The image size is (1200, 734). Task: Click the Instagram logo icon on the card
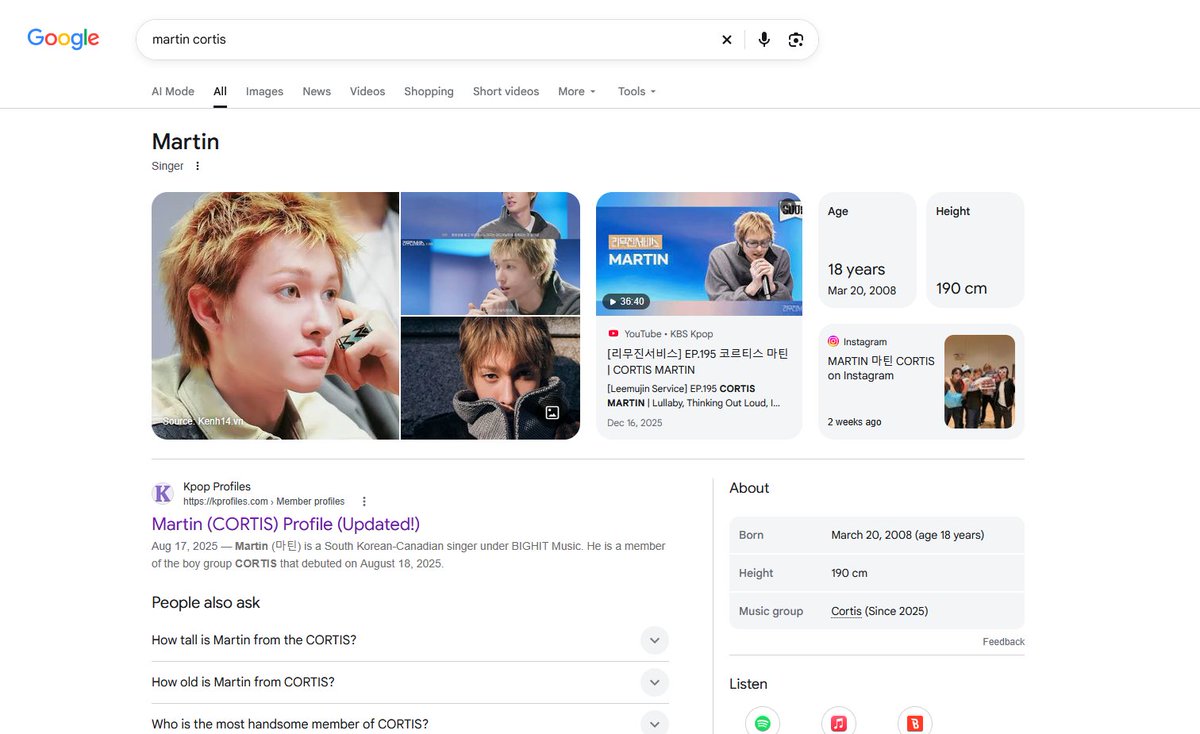point(833,341)
